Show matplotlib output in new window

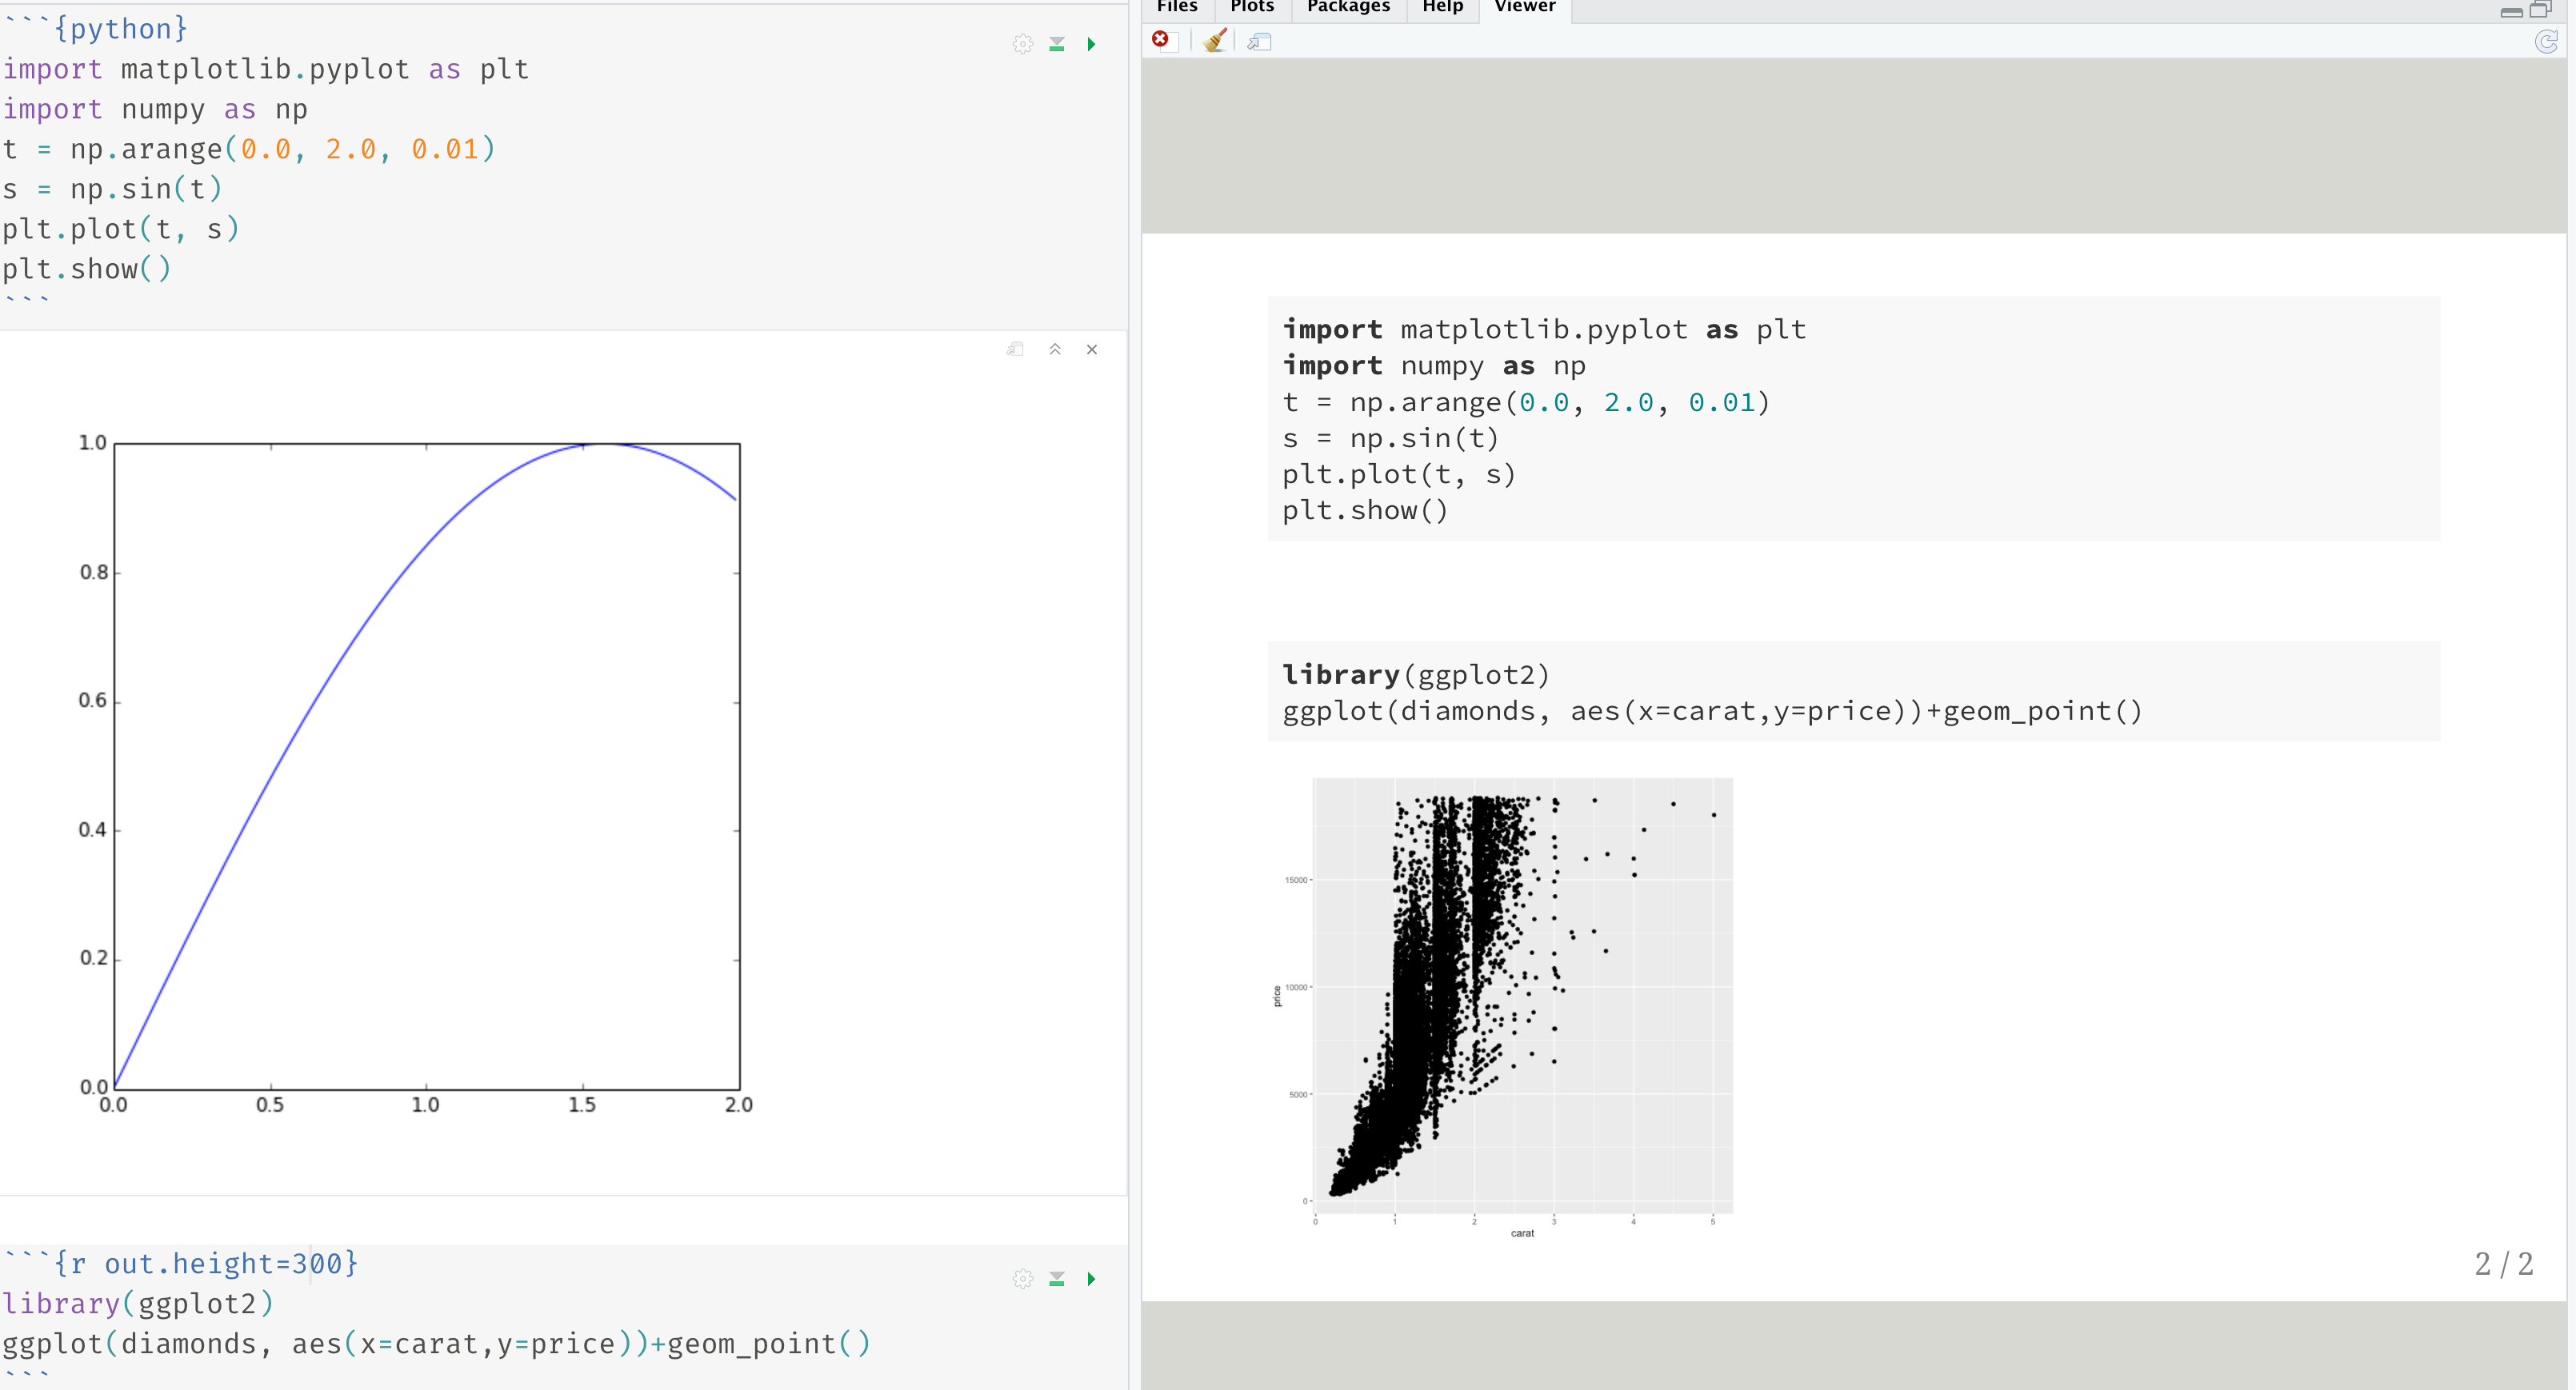click(x=1015, y=349)
